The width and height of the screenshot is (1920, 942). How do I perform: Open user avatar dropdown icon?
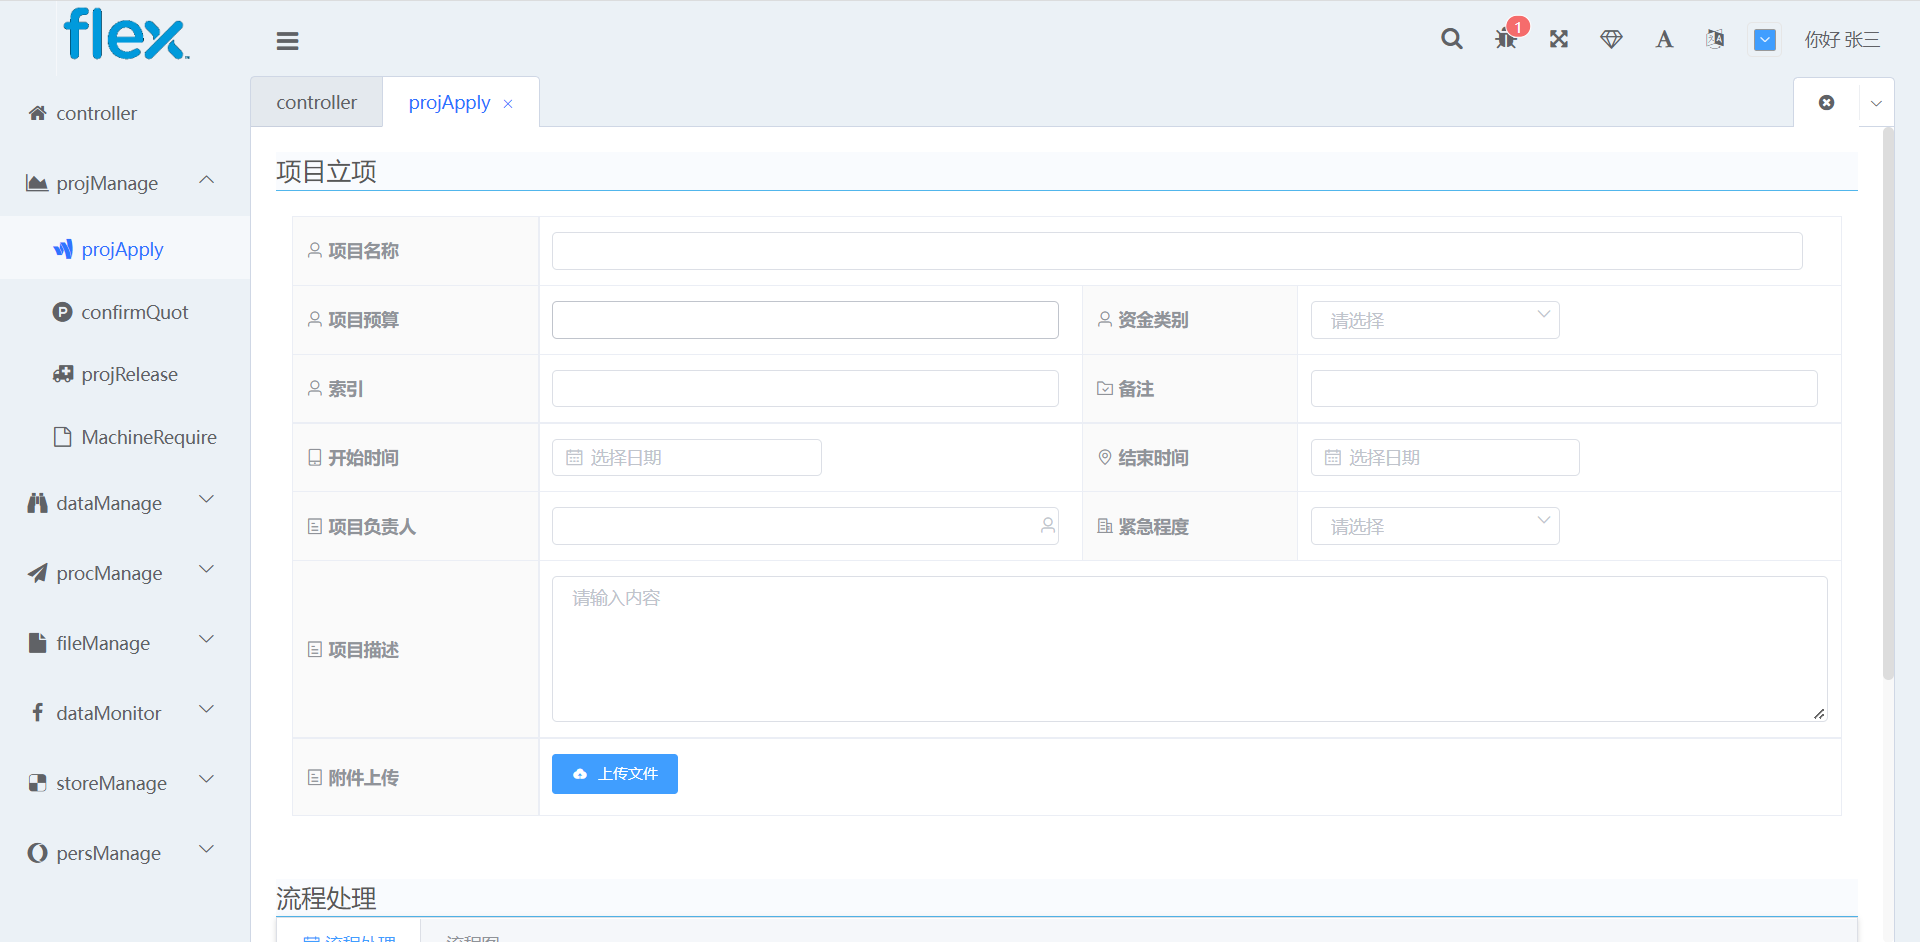click(1765, 40)
